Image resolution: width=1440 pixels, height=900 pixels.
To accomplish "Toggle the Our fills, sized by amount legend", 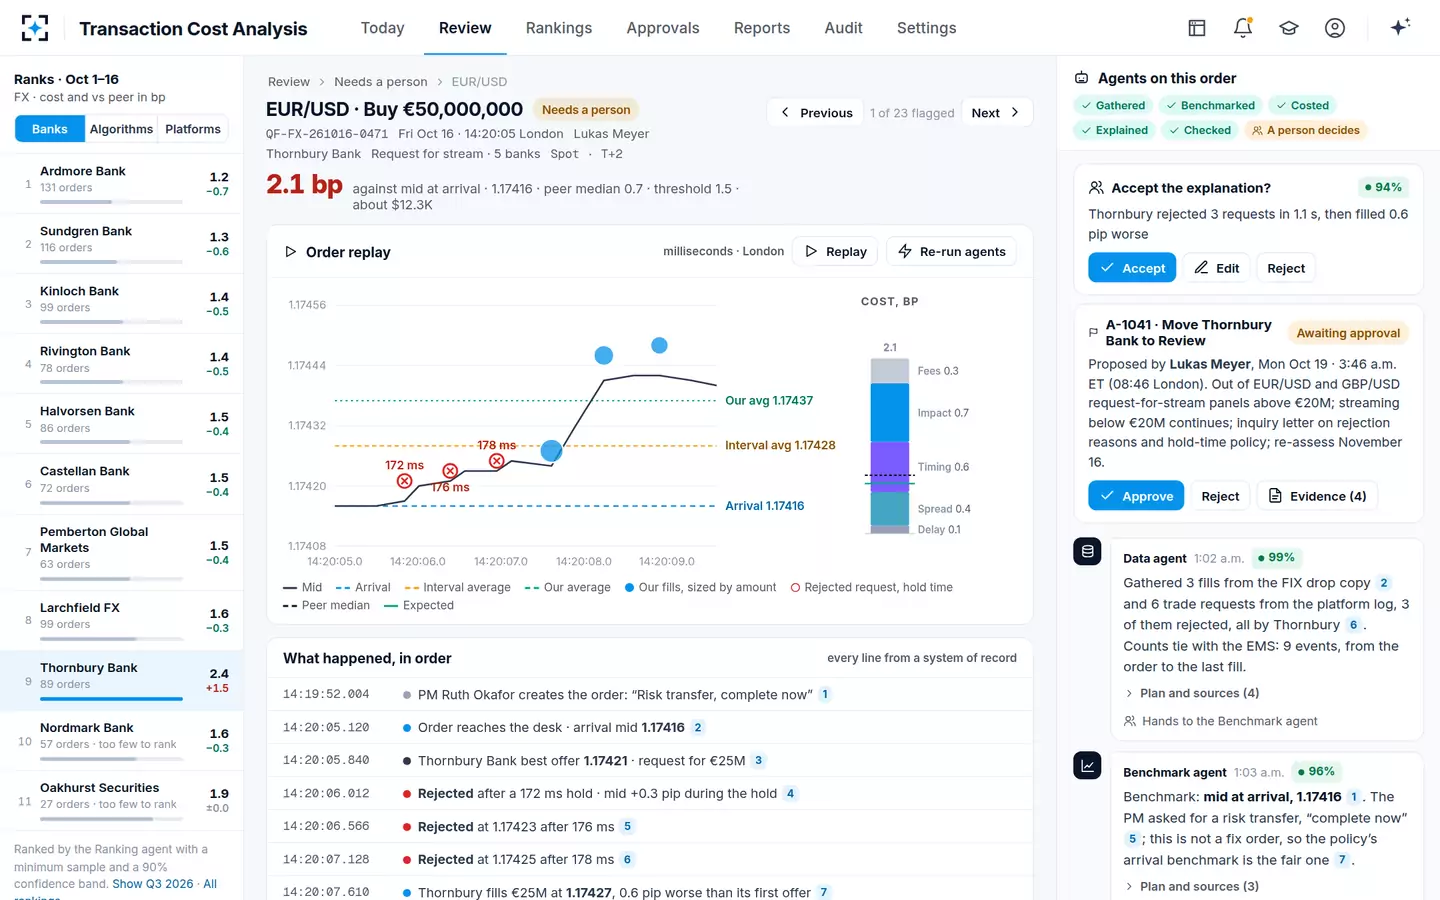I will [x=700, y=588].
